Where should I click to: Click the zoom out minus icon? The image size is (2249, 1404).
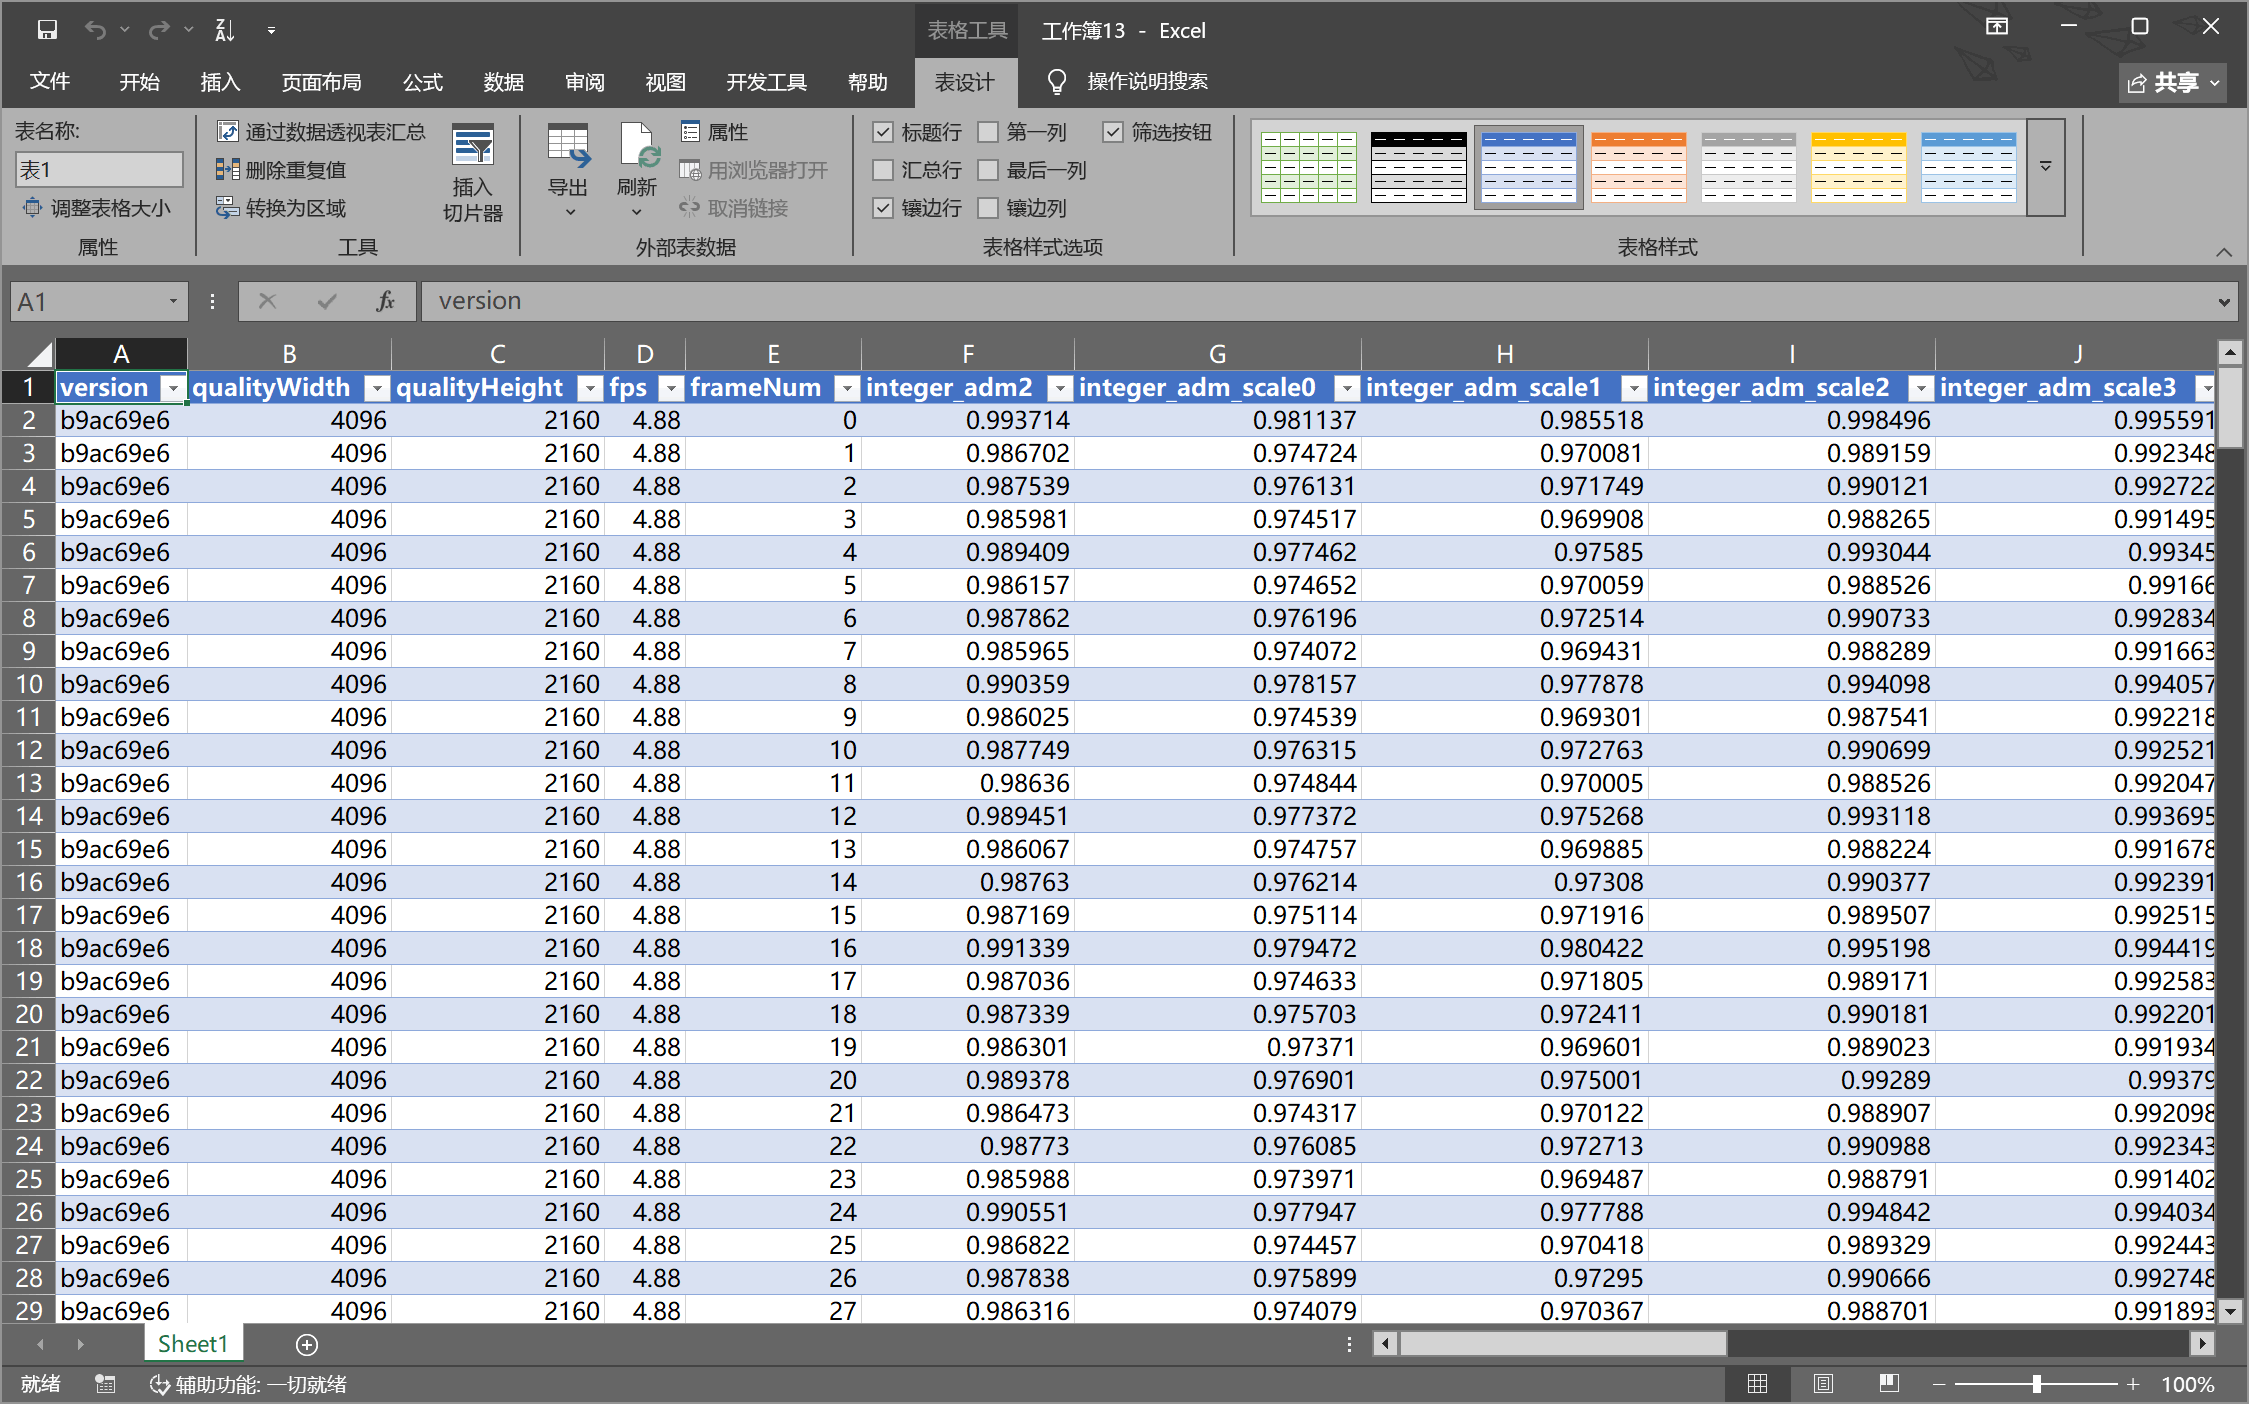click(x=1939, y=1384)
